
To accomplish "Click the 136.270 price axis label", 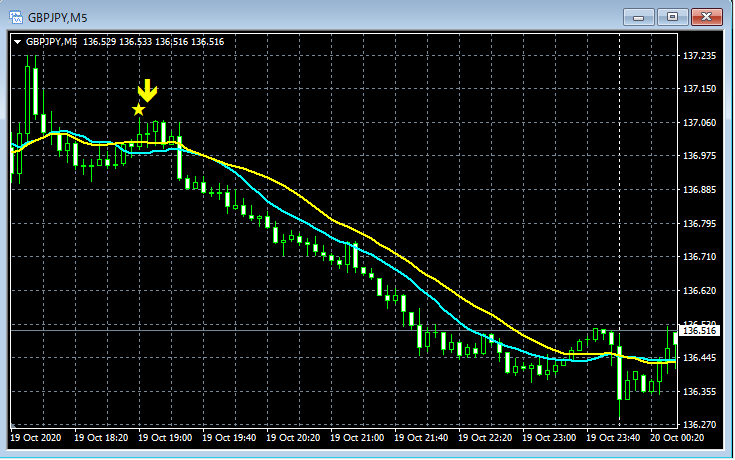I will (x=699, y=424).
